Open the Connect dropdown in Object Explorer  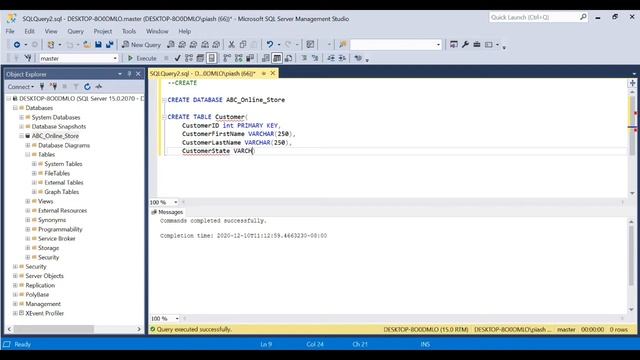(21, 87)
